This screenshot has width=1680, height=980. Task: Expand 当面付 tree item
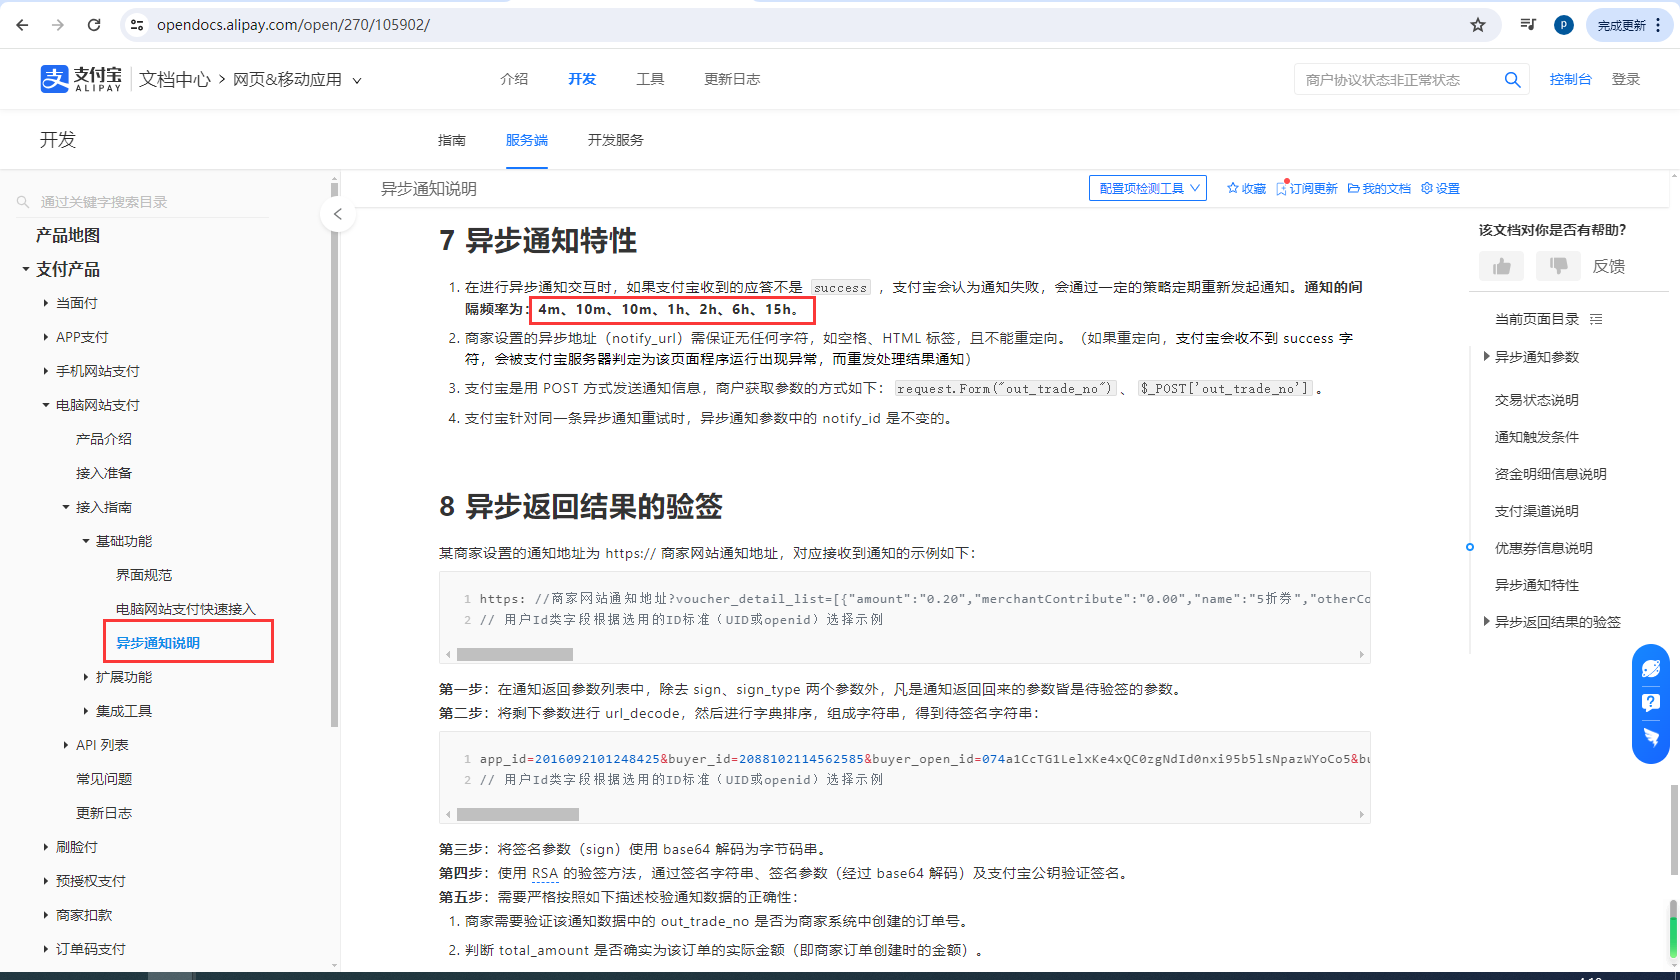point(46,303)
